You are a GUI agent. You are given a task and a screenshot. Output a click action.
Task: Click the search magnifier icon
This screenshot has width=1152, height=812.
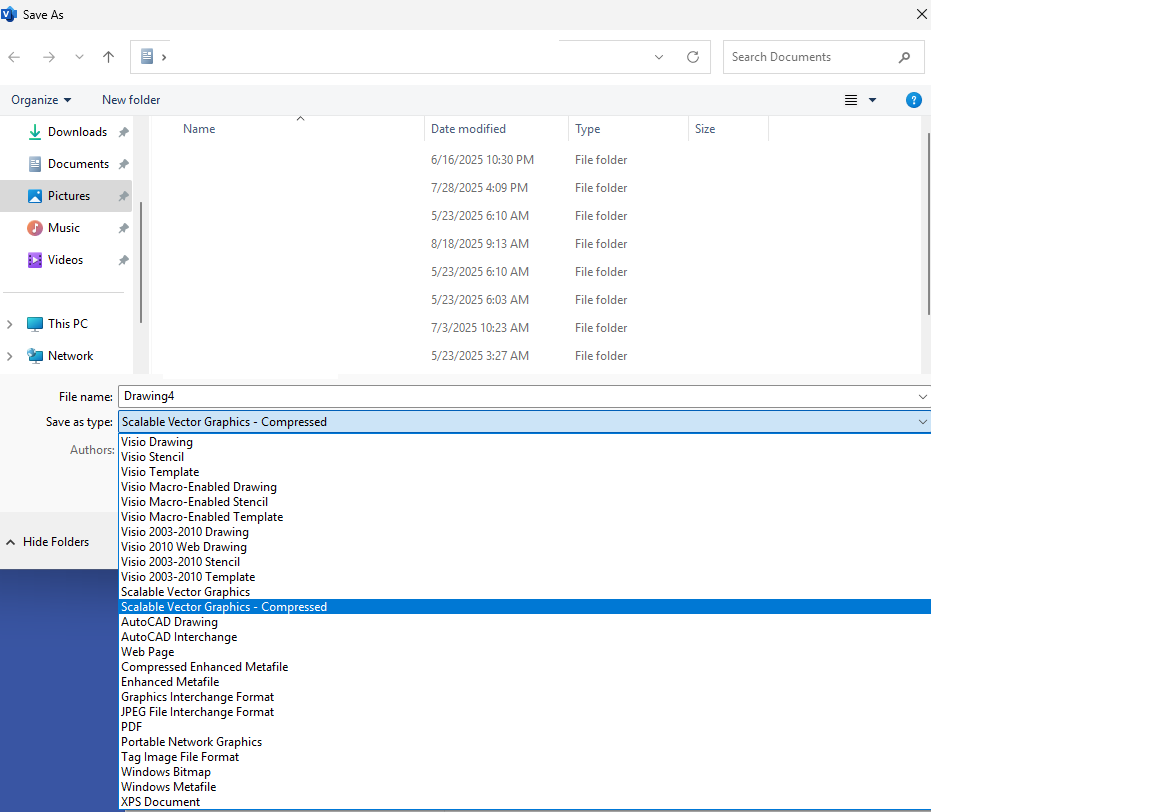point(904,57)
